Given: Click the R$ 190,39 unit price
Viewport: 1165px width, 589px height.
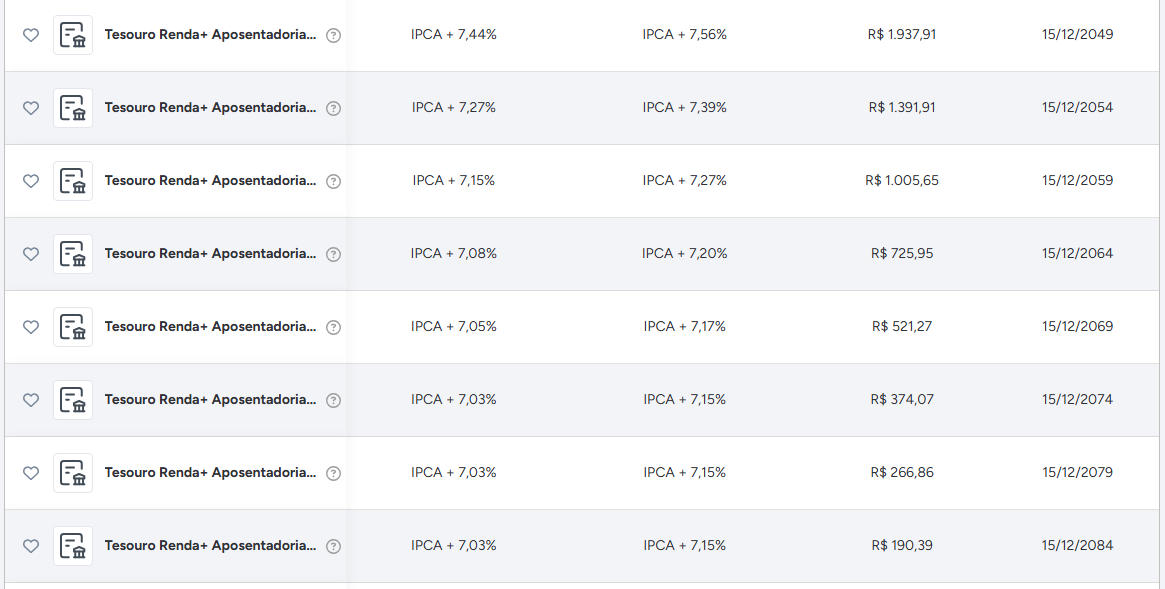Looking at the screenshot, I should coord(902,545).
